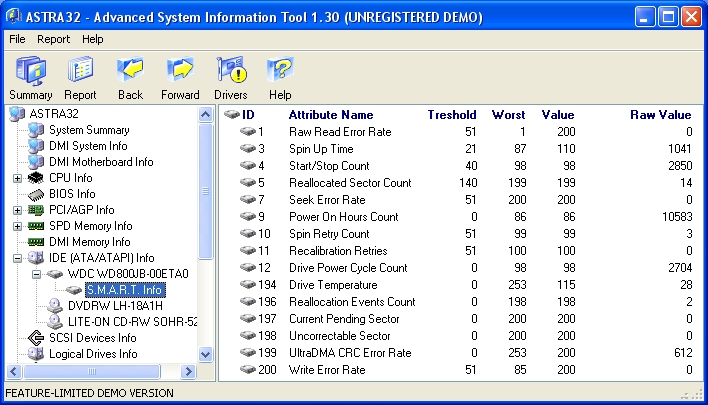The height and width of the screenshot is (405, 708).
Task: Click the DMI System Info icon
Action: (36, 146)
